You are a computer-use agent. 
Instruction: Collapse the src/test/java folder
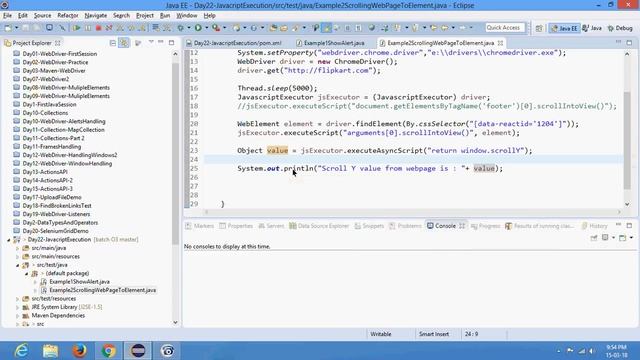[x=18, y=265]
